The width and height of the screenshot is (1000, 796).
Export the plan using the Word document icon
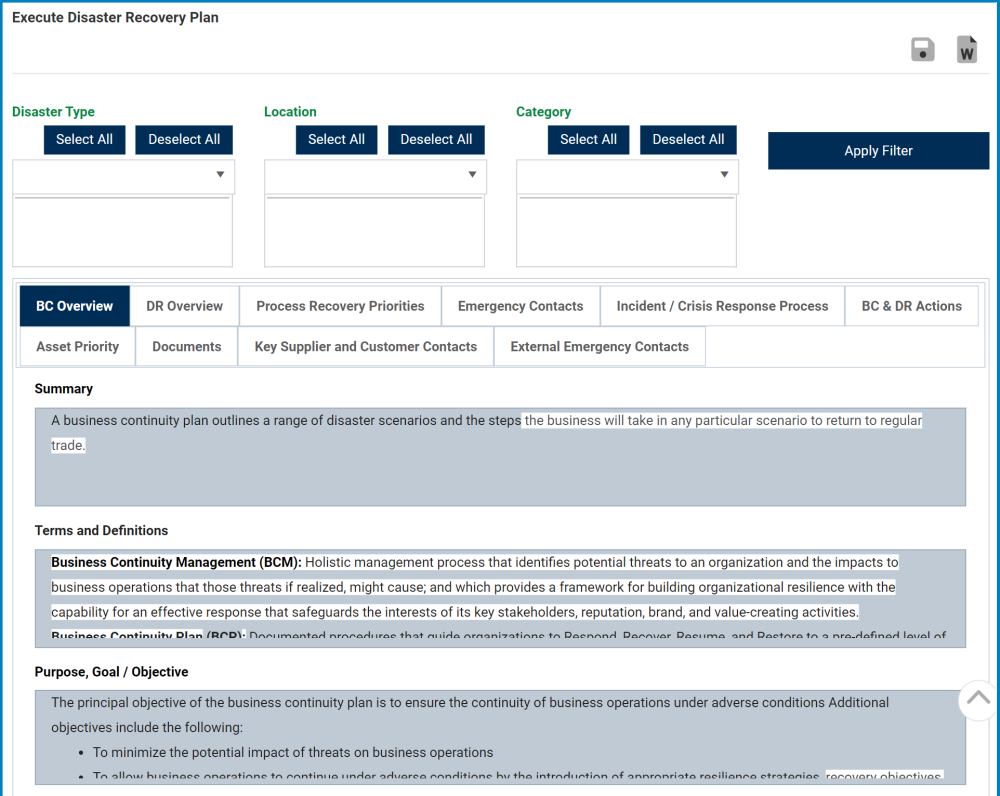click(x=965, y=48)
